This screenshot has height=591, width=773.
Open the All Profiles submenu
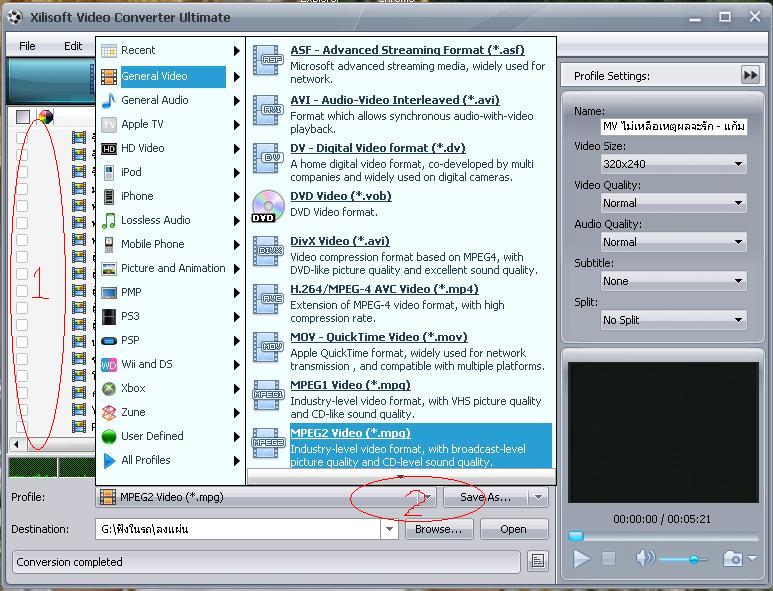click(x=170, y=460)
